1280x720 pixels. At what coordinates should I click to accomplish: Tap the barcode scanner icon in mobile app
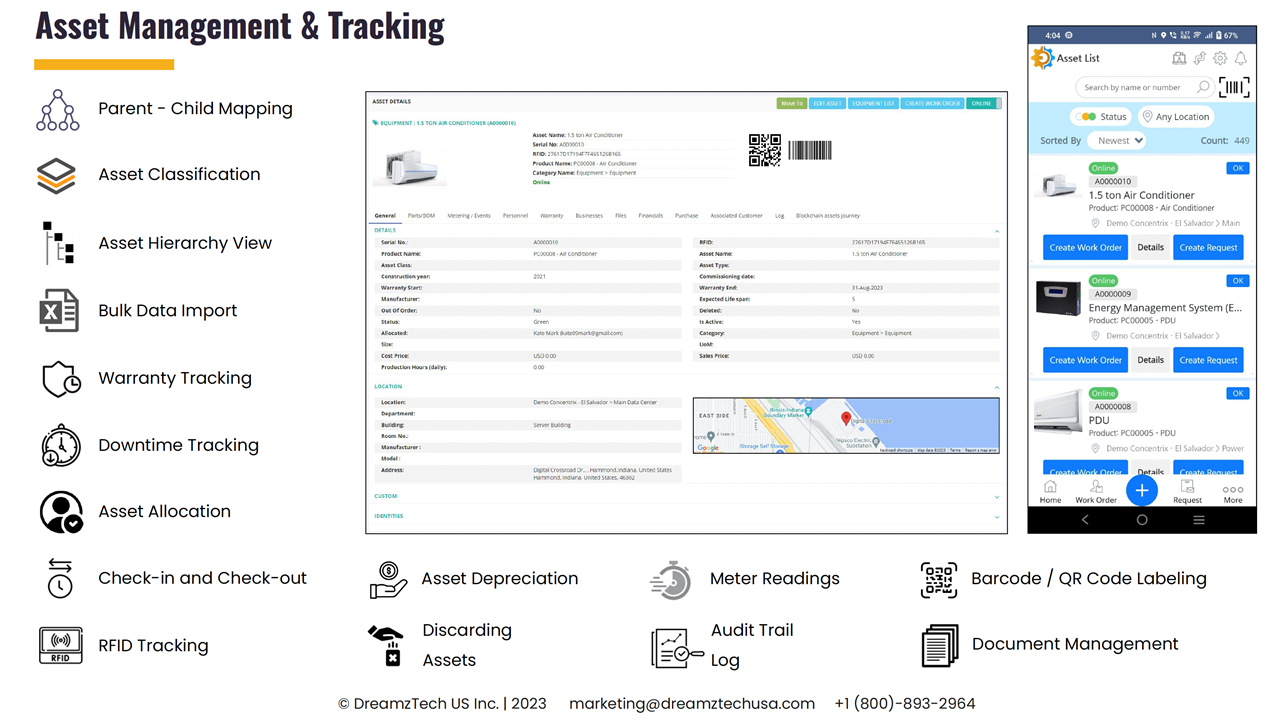pos(1234,87)
